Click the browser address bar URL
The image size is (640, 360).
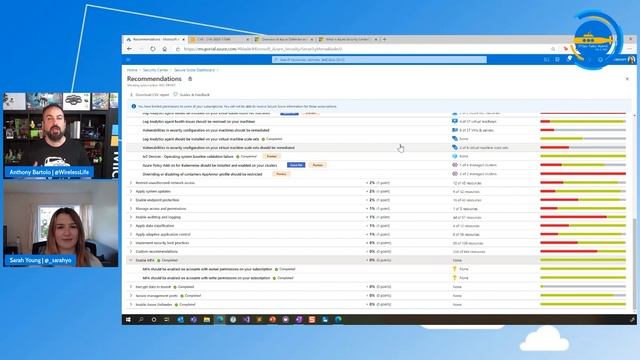tap(263, 49)
